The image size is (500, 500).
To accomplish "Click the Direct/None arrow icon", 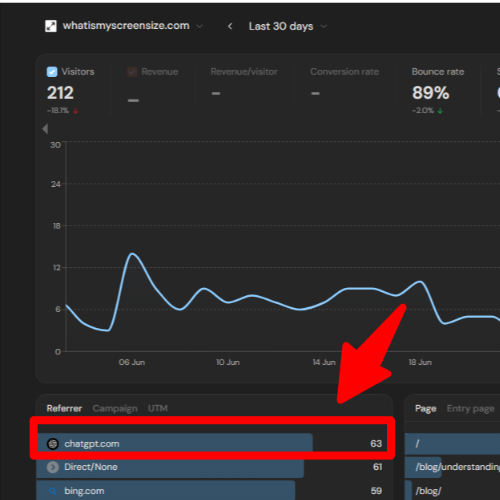I will click(53, 467).
